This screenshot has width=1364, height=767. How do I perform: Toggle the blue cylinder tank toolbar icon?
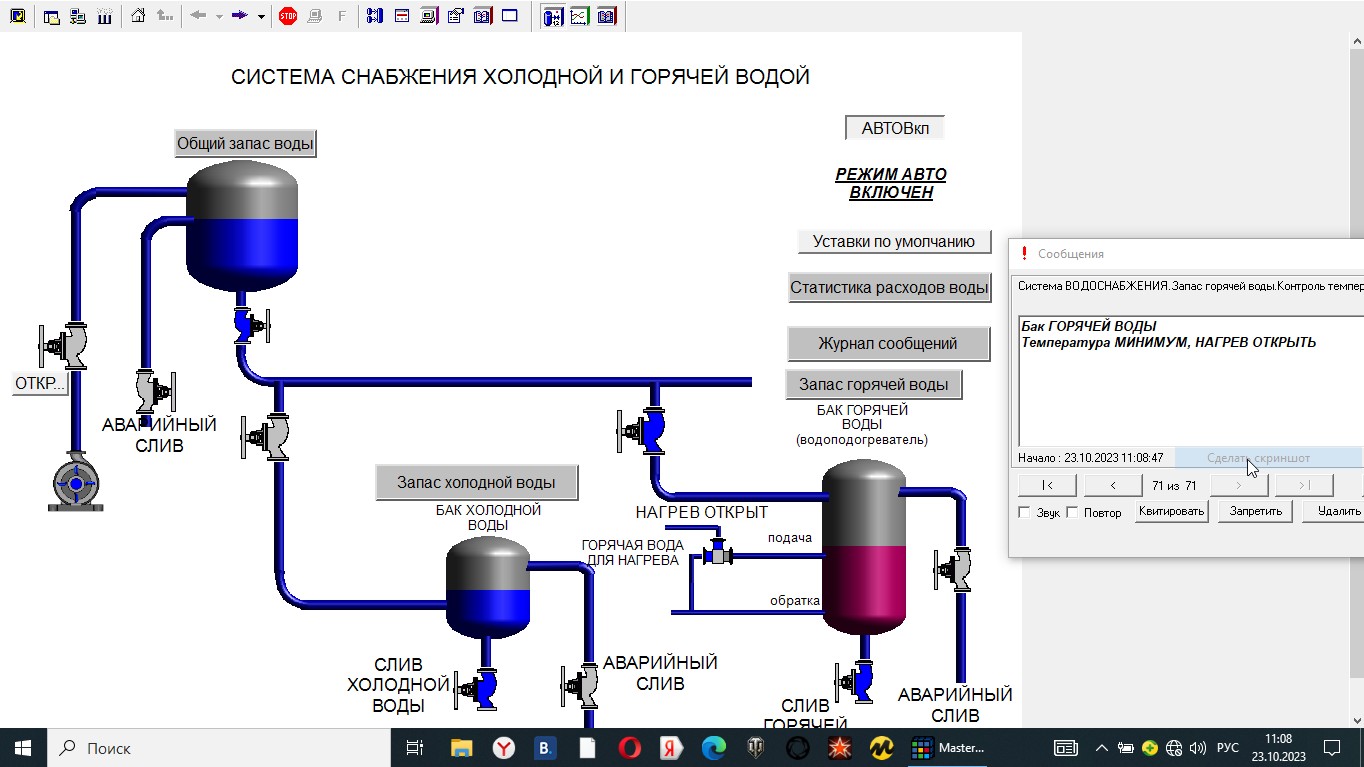552,16
